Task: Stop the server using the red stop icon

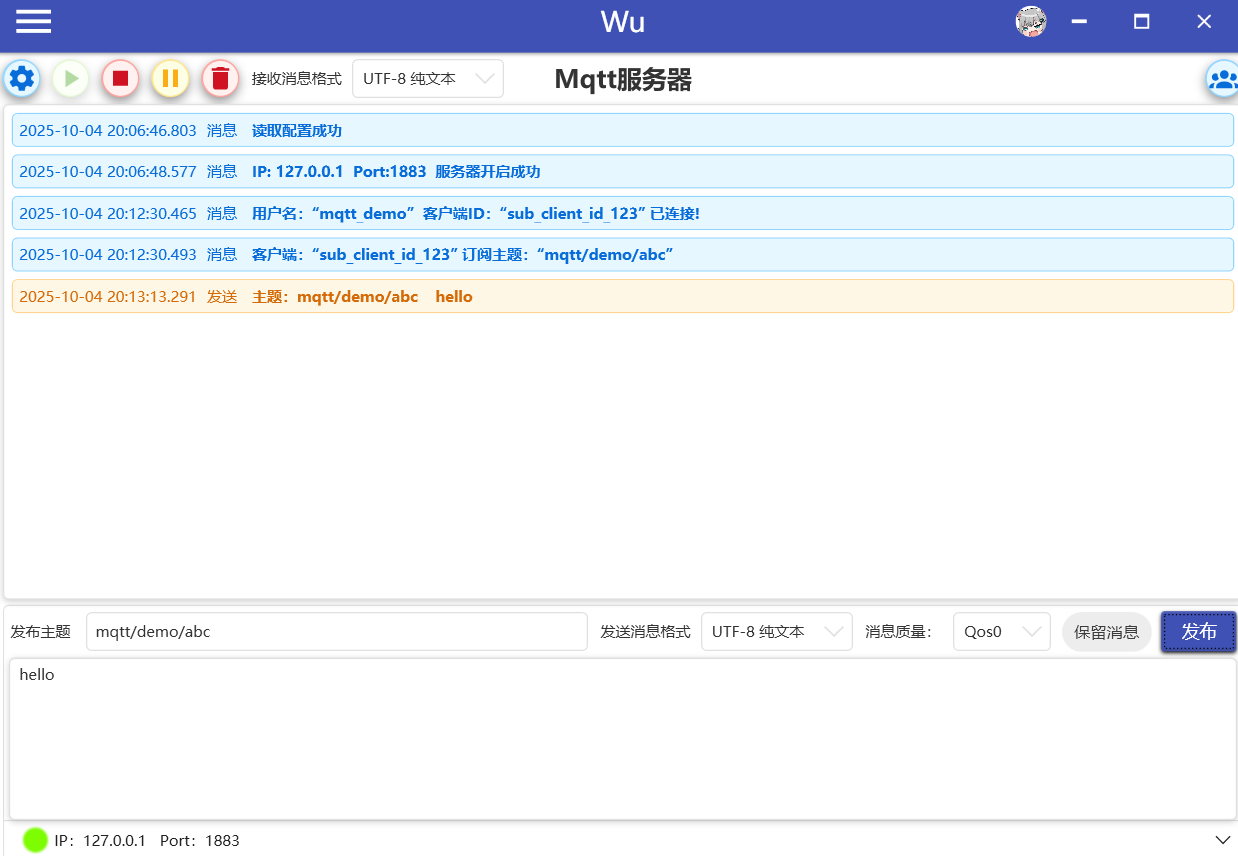Action: point(120,78)
